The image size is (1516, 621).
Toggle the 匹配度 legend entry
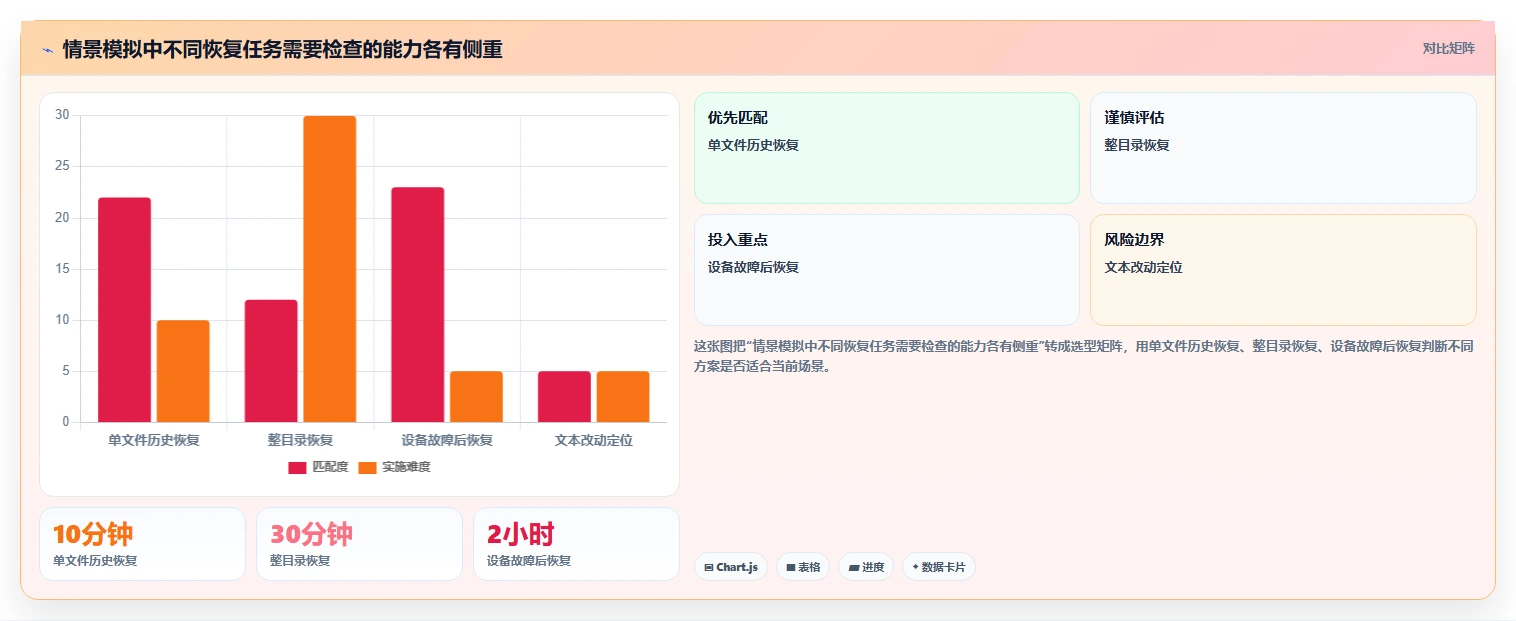pos(318,467)
